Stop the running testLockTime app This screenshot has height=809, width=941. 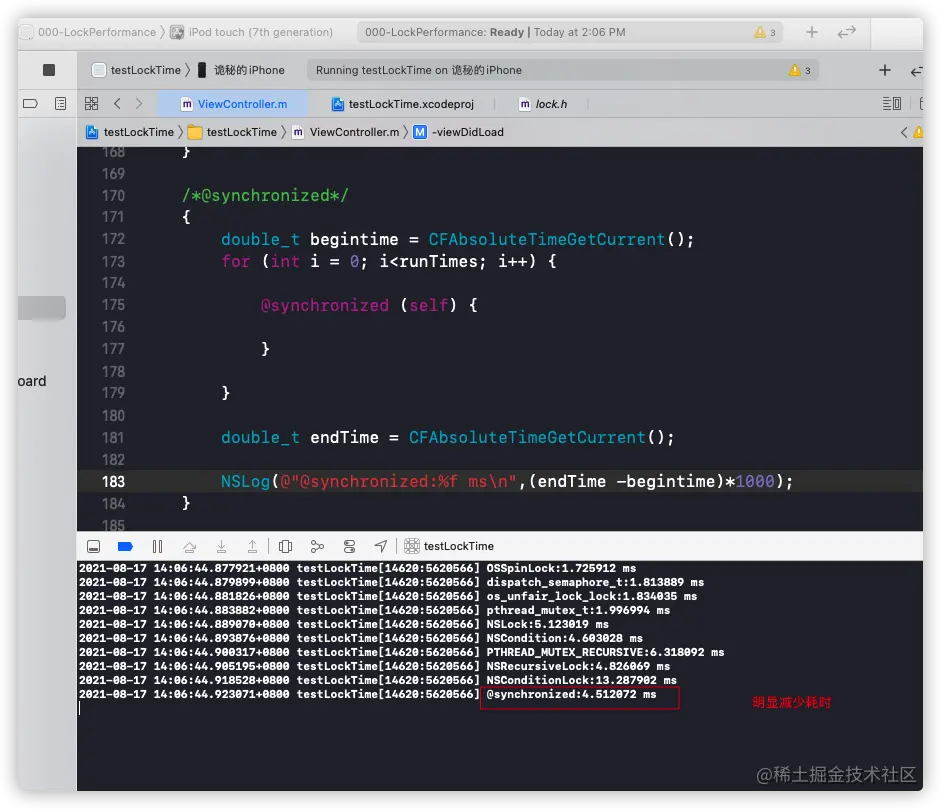coord(49,70)
